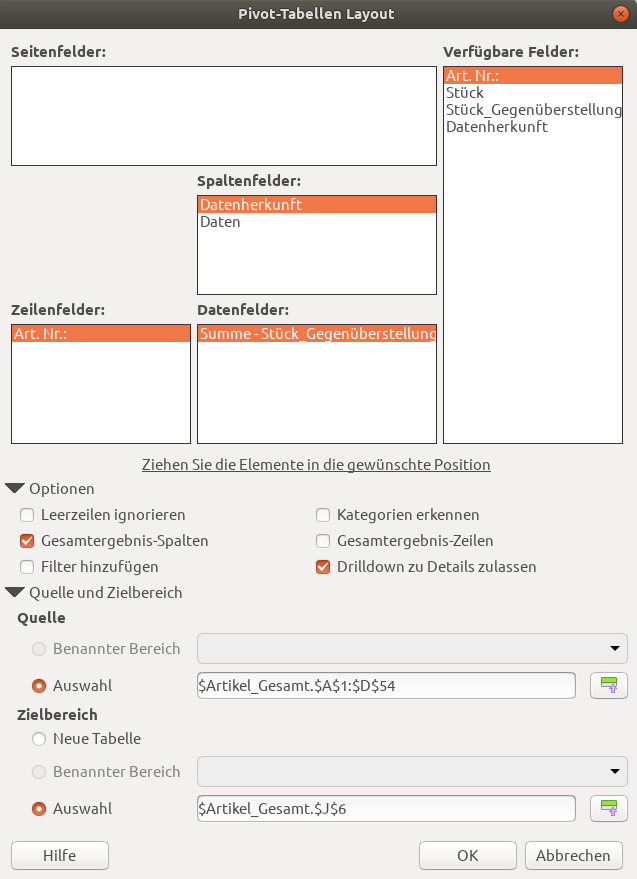Select Daten in Spaltenfelder list

tap(220, 222)
